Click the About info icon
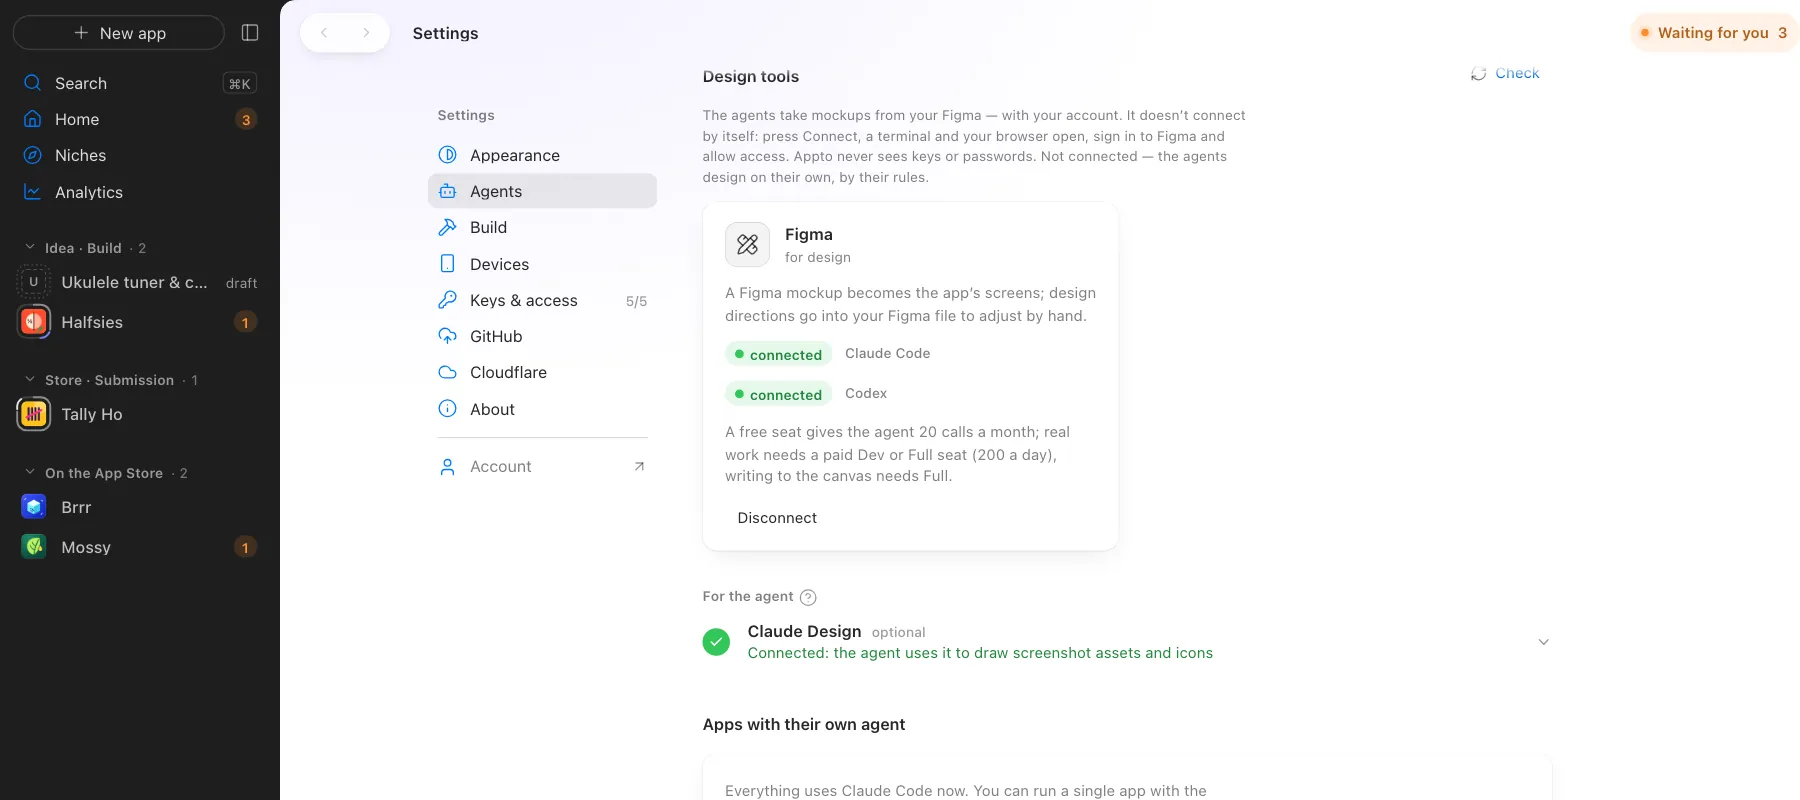 (448, 409)
